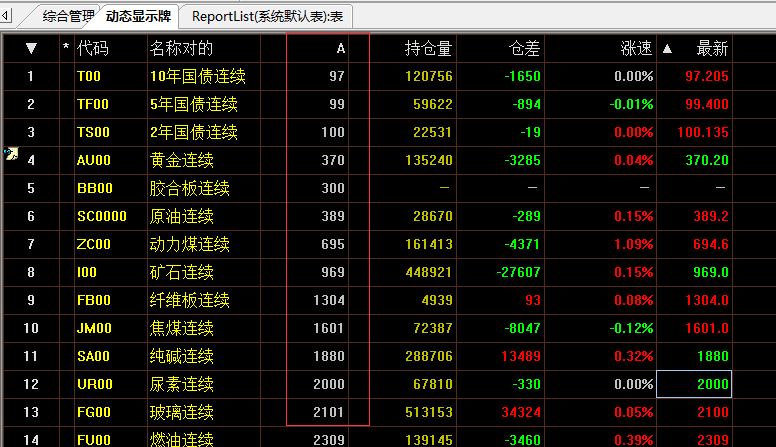Open the header dropdown triangle menu
This screenshot has height=447, width=776.
coord(31,49)
